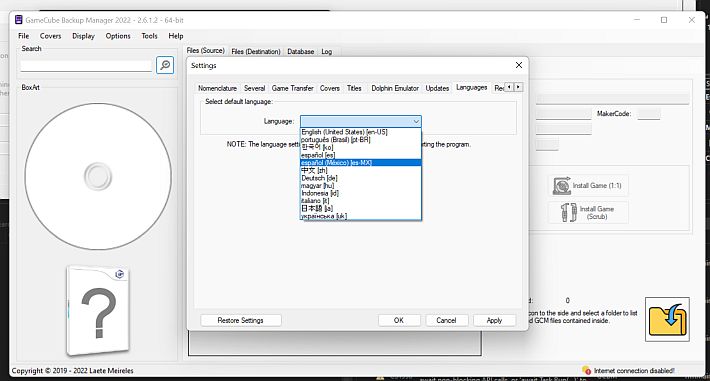This screenshot has width=710, height=381.
Task: Click the Cancel button
Action: pos(446,320)
